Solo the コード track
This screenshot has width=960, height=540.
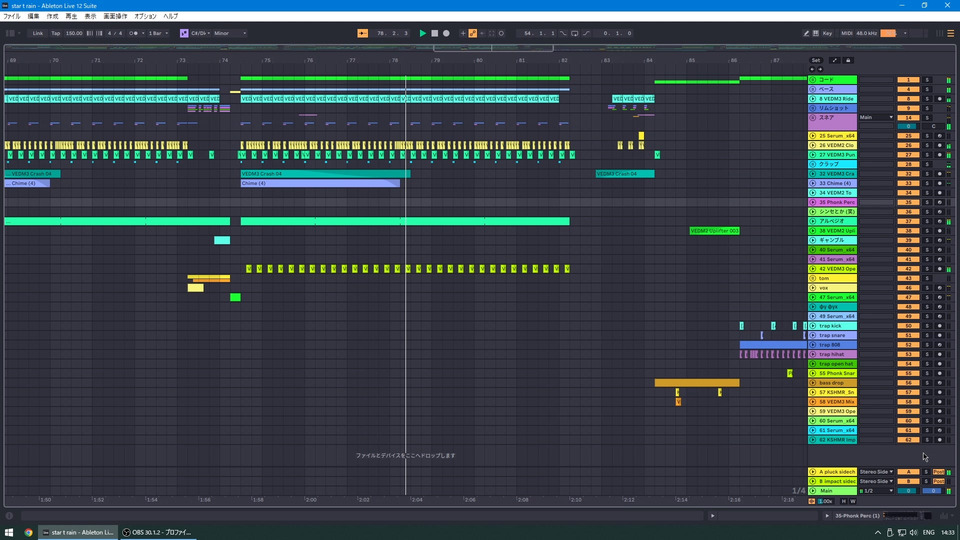click(926, 79)
